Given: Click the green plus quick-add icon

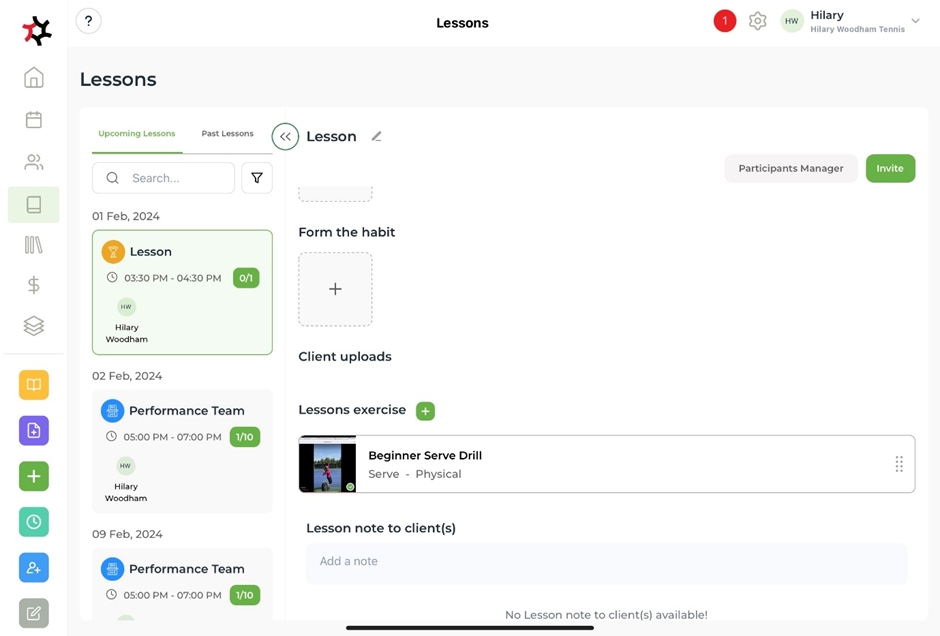Looking at the screenshot, I should click(34, 476).
